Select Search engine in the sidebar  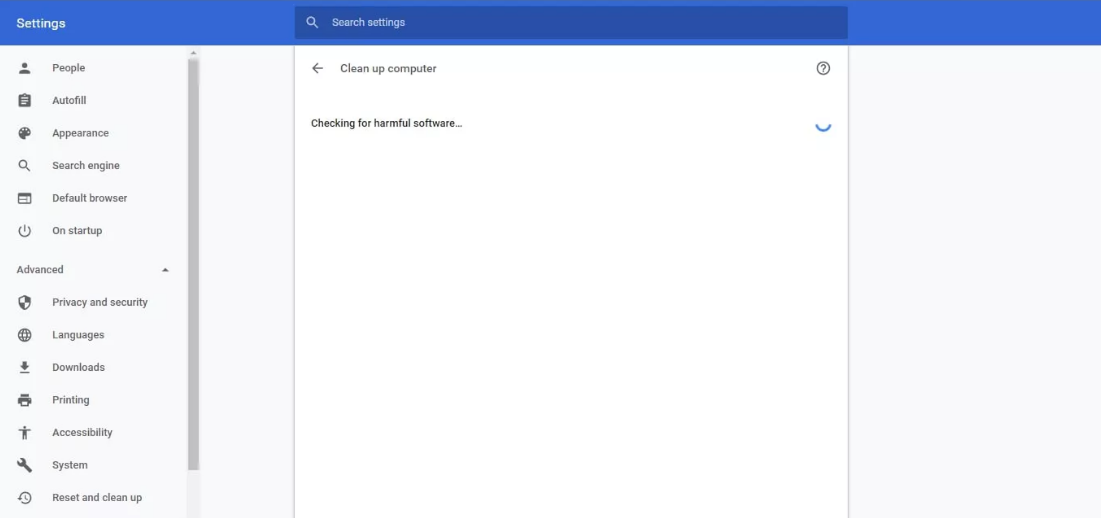[x=86, y=166]
